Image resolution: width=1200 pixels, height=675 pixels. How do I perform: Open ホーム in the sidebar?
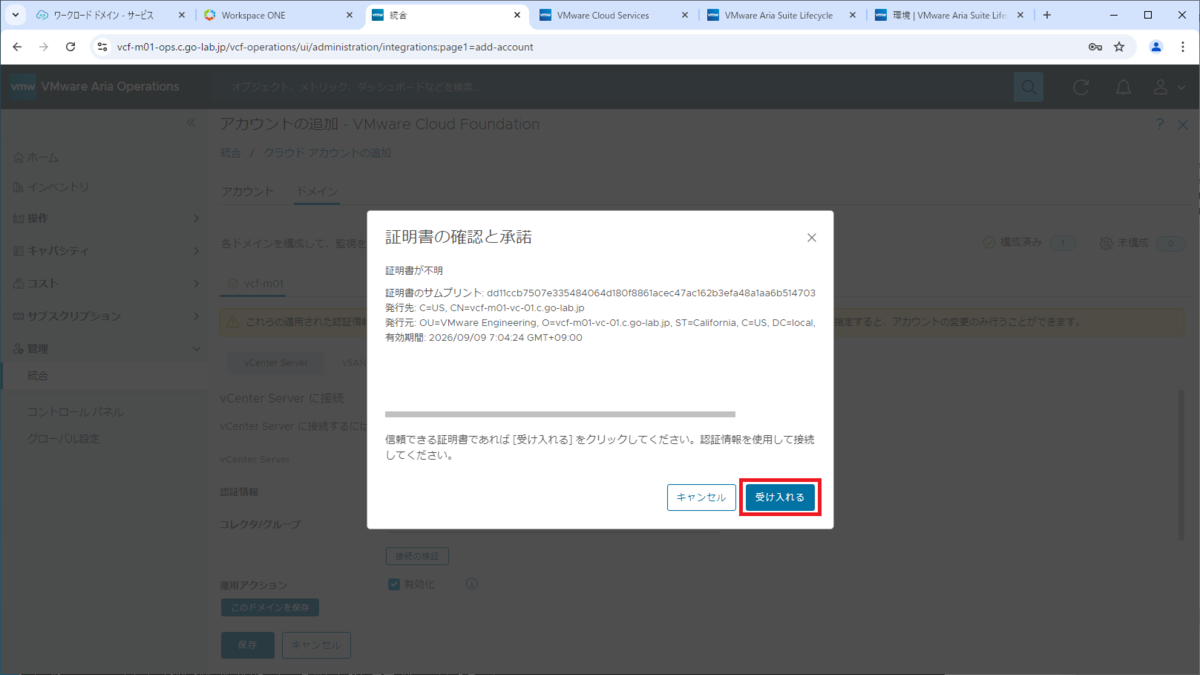[36, 158]
